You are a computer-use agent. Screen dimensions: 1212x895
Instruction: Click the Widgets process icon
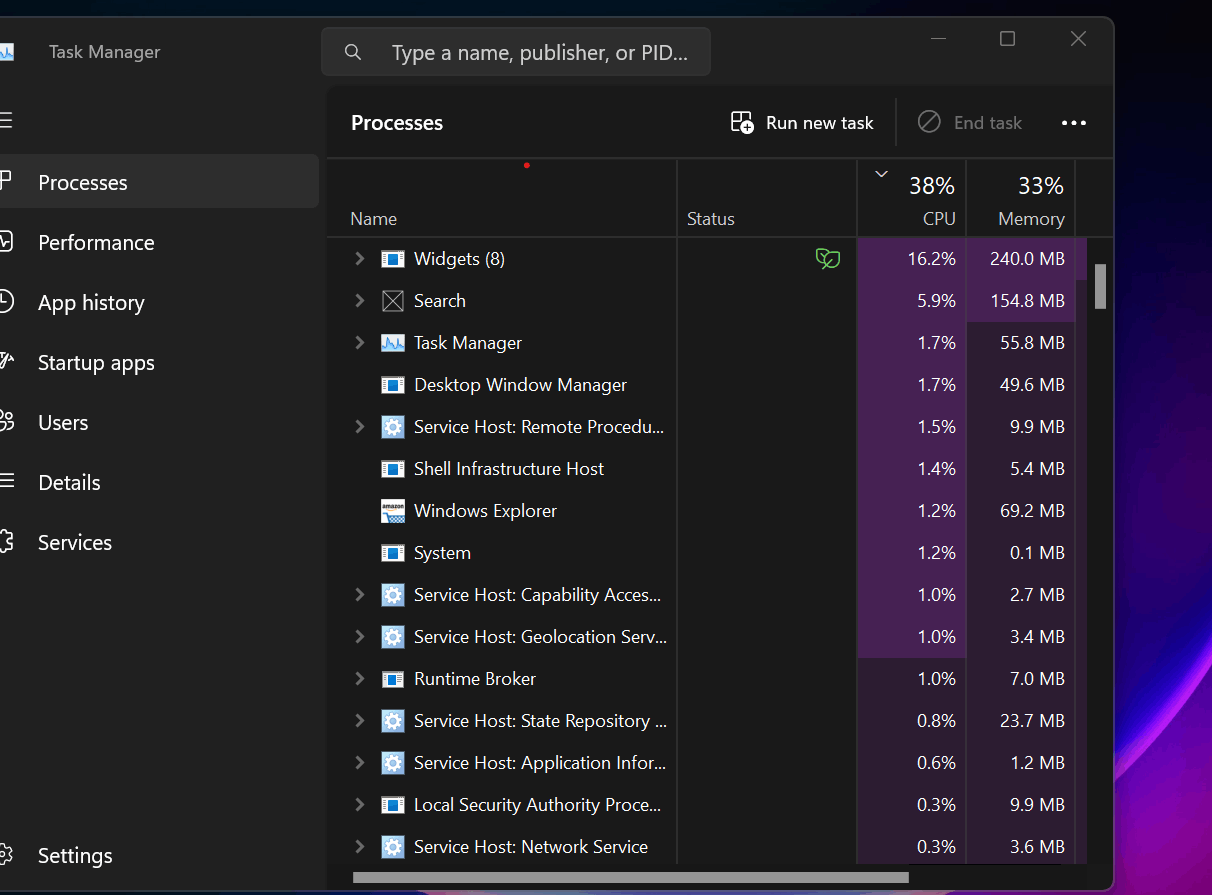click(393, 259)
